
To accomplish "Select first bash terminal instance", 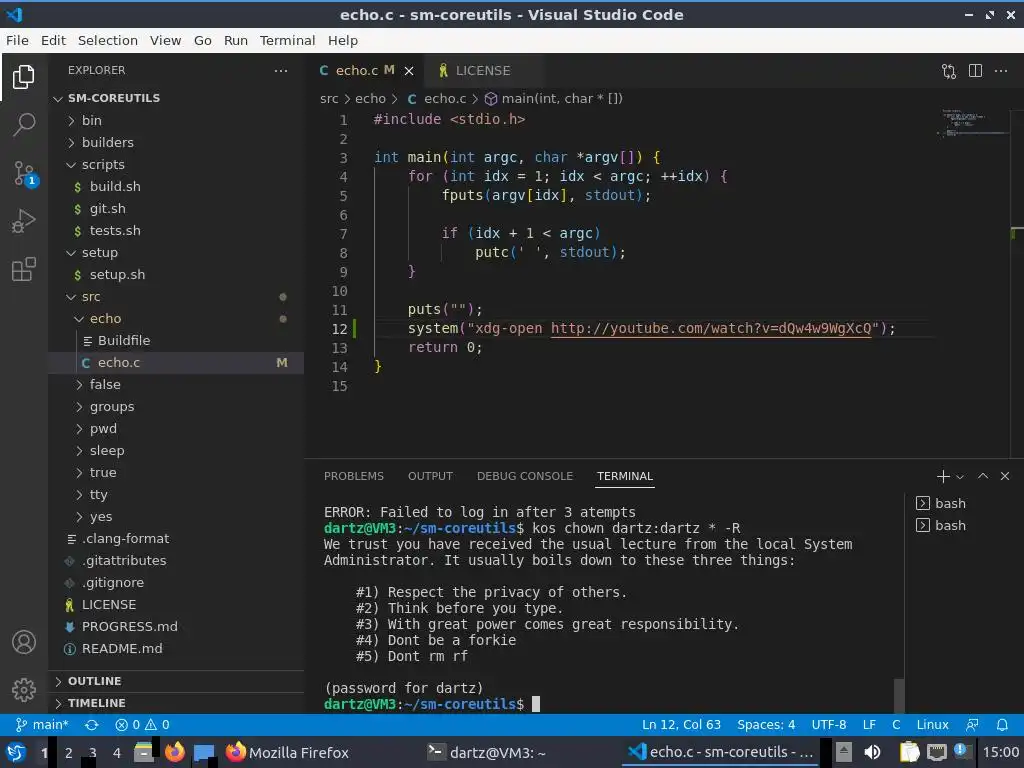I will (940, 504).
